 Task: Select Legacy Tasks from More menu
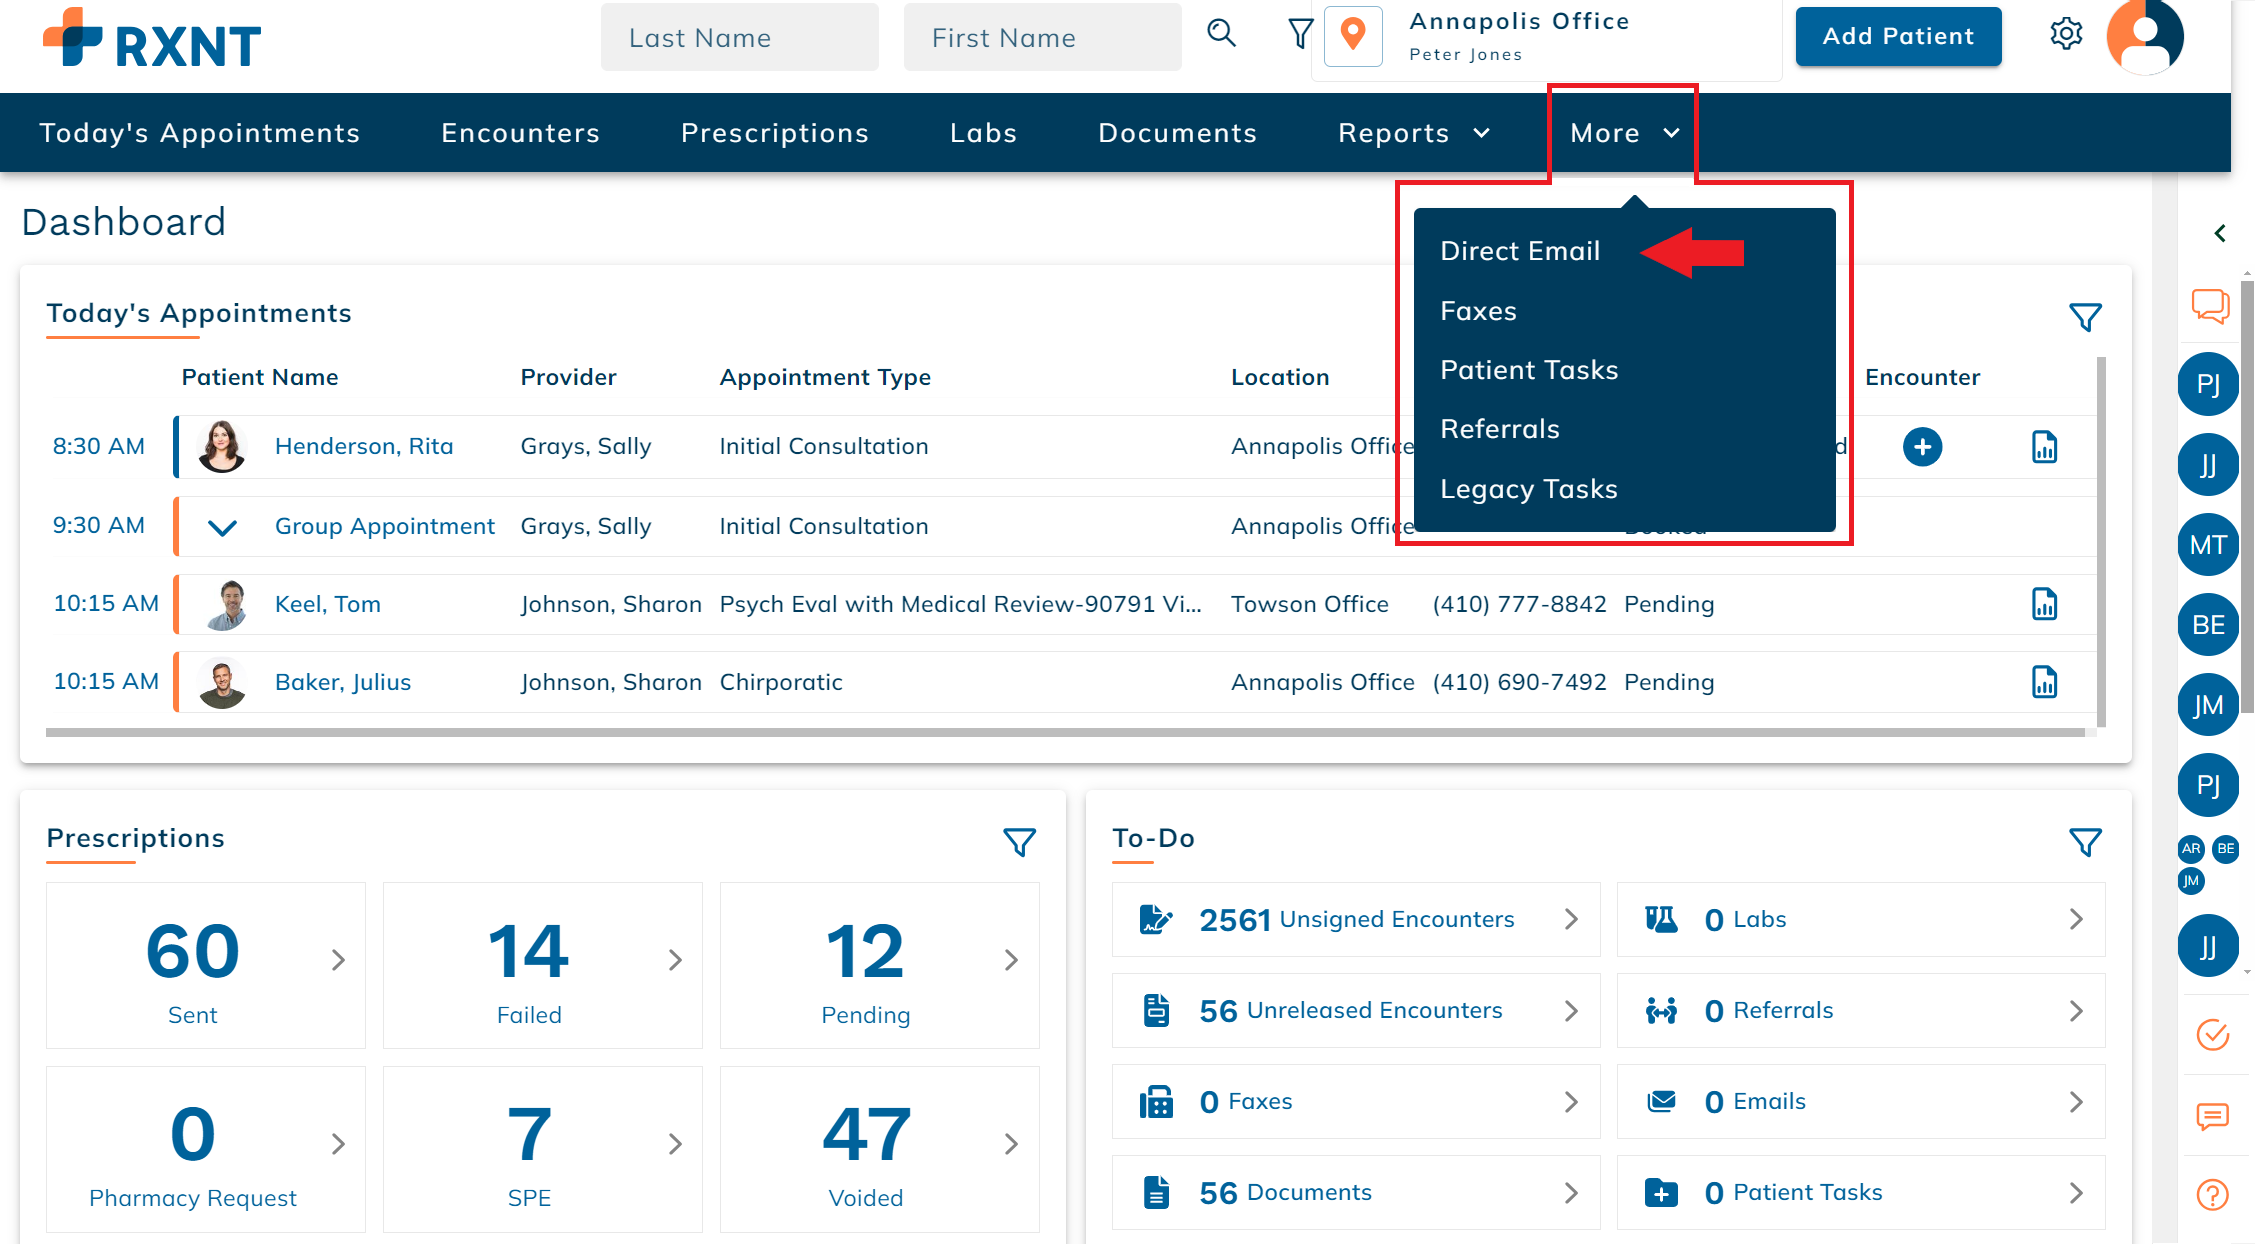click(x=1529, y=489)
